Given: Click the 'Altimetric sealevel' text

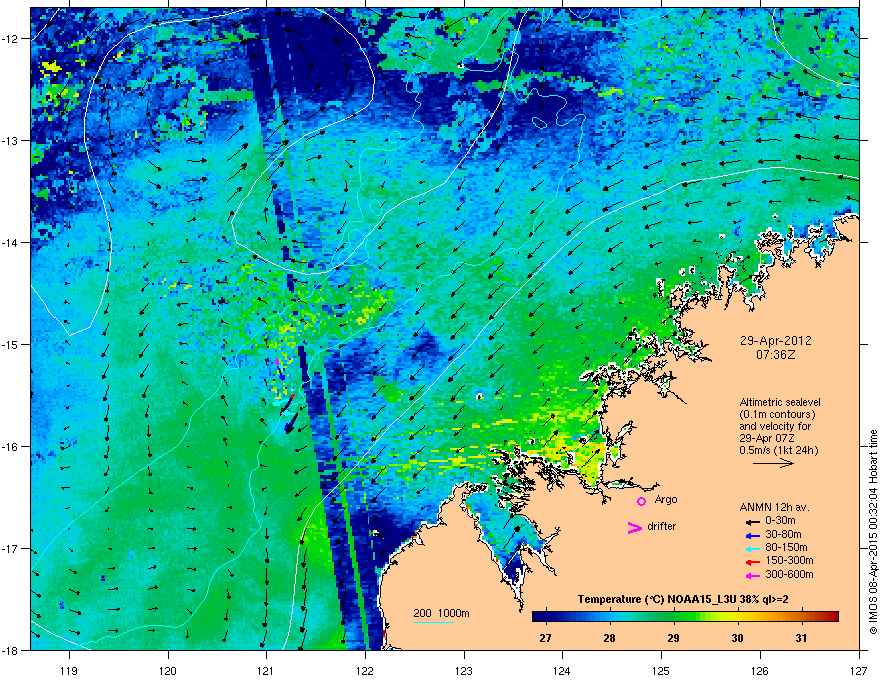Looking at the screenshot, I should (x=780, y=402).
